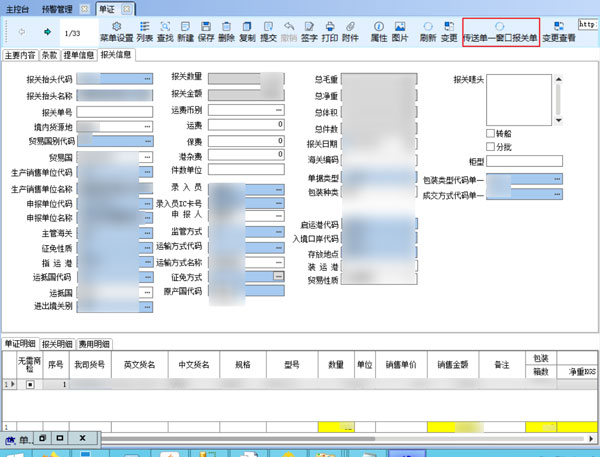Open 成交方式代码单一 lookup button

coord(557,194)
